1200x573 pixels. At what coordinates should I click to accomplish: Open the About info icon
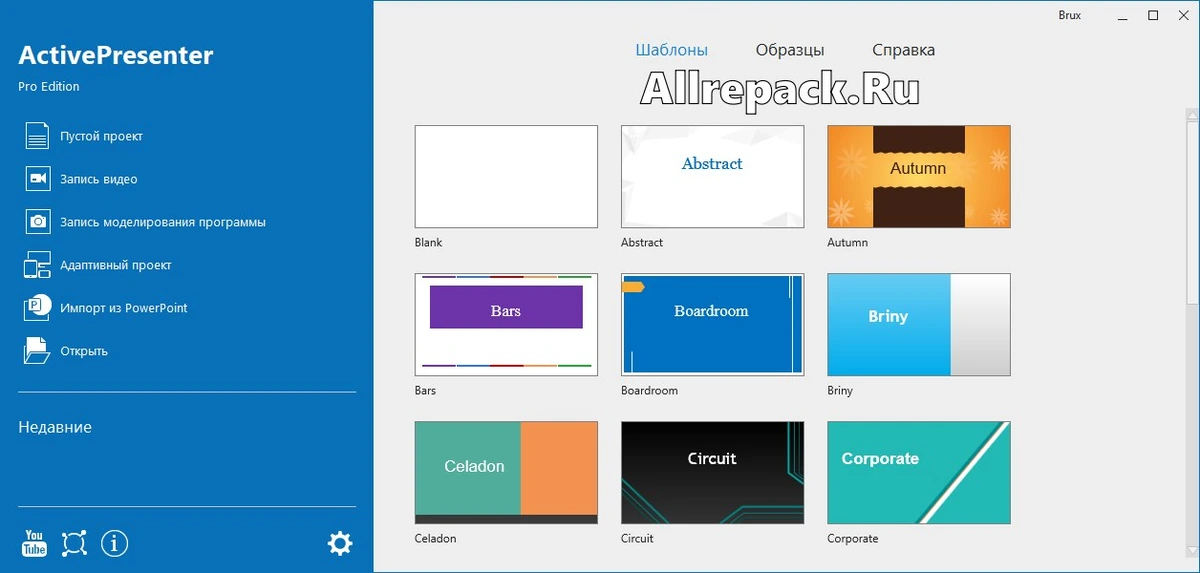(x=115, y=543)
